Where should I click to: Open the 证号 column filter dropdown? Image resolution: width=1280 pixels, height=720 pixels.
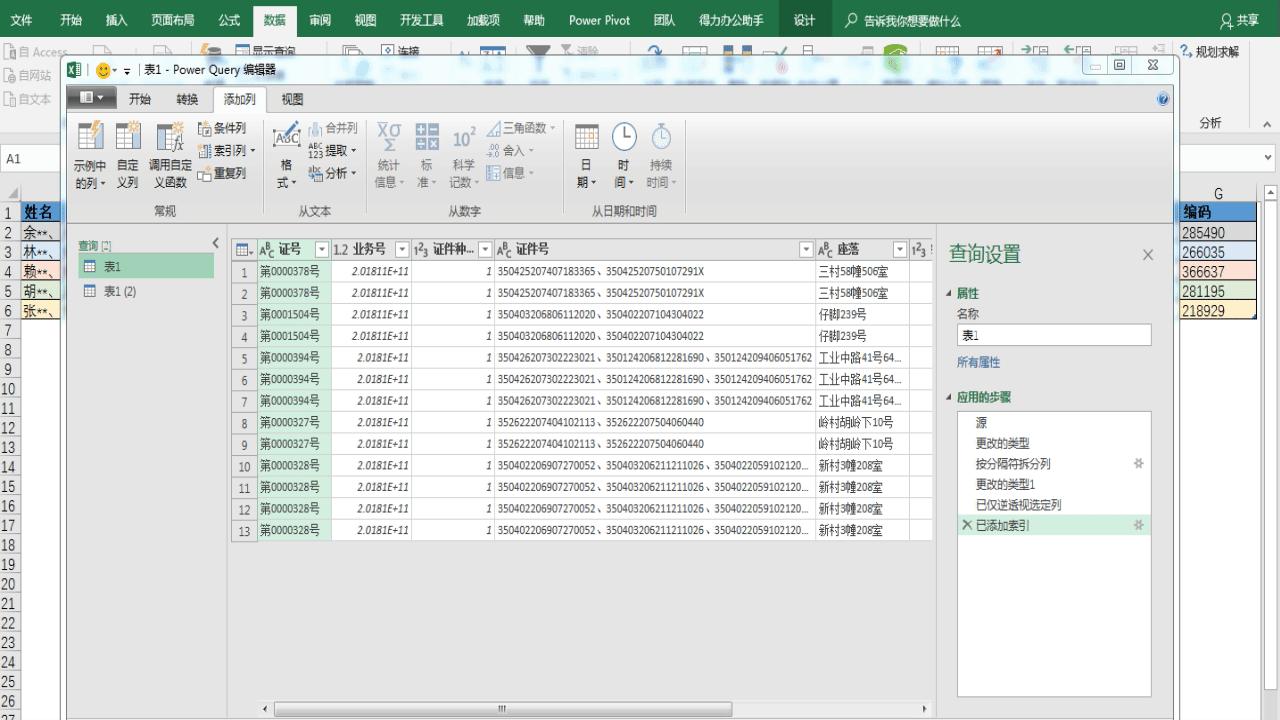321,250
